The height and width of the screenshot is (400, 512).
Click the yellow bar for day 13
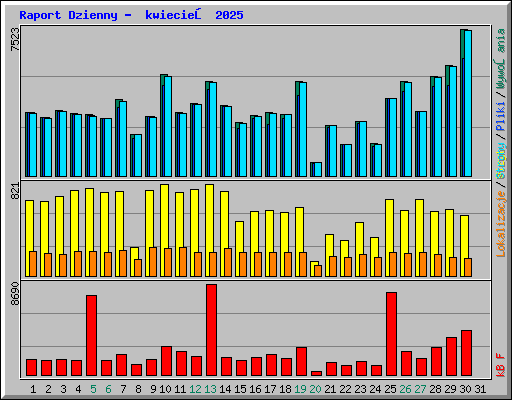209,230
